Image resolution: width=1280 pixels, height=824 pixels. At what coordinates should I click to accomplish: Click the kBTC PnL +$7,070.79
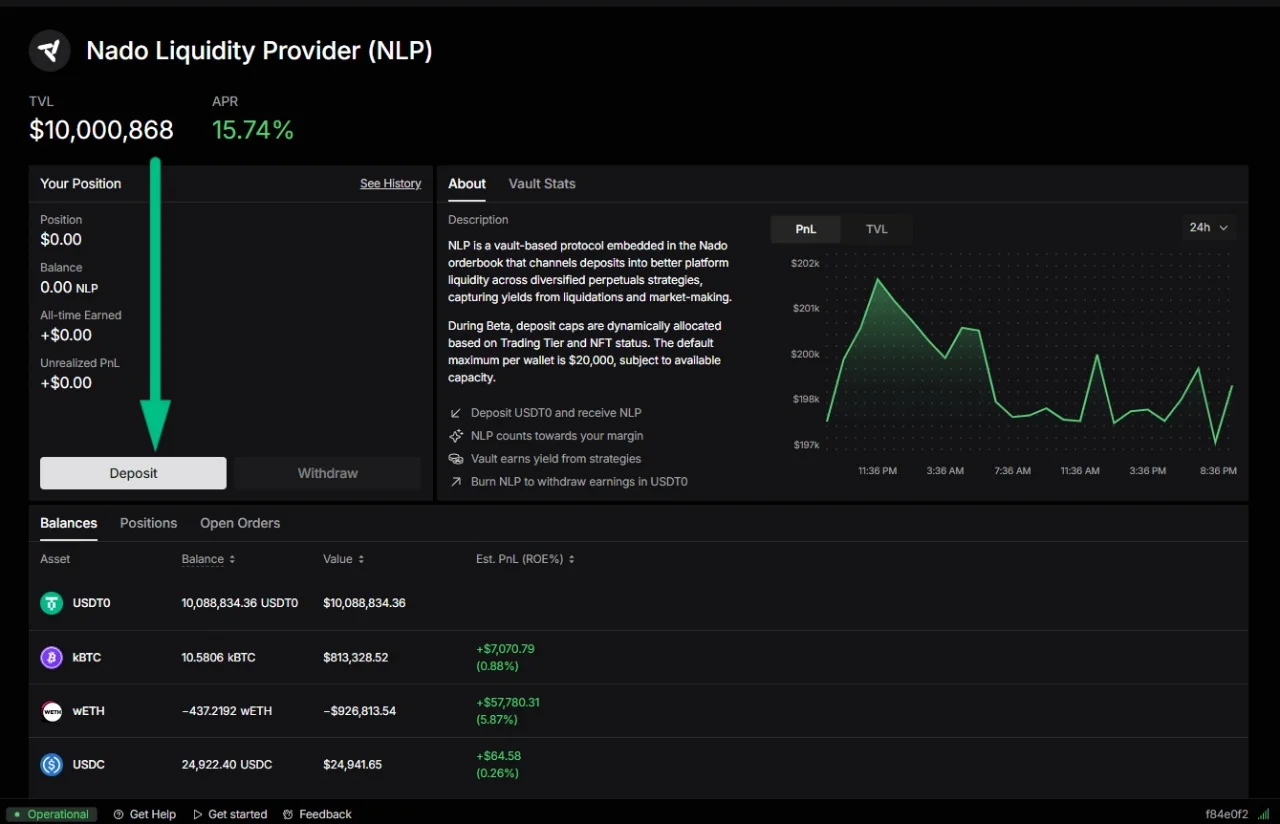[506, 648]
